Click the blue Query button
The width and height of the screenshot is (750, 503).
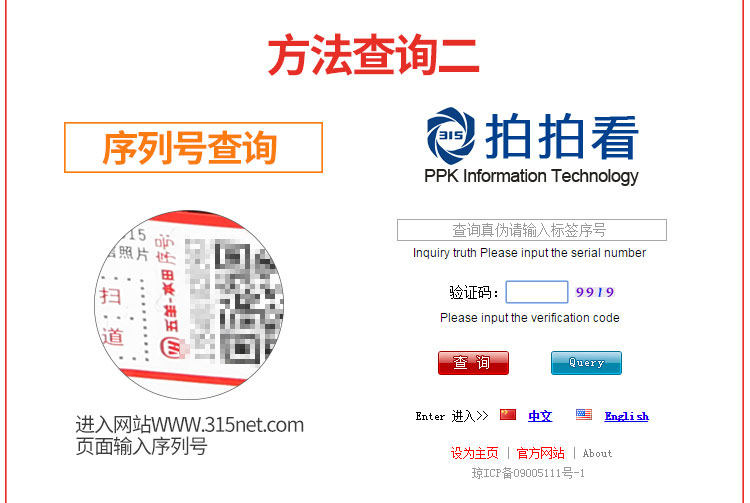pos(586,363)
